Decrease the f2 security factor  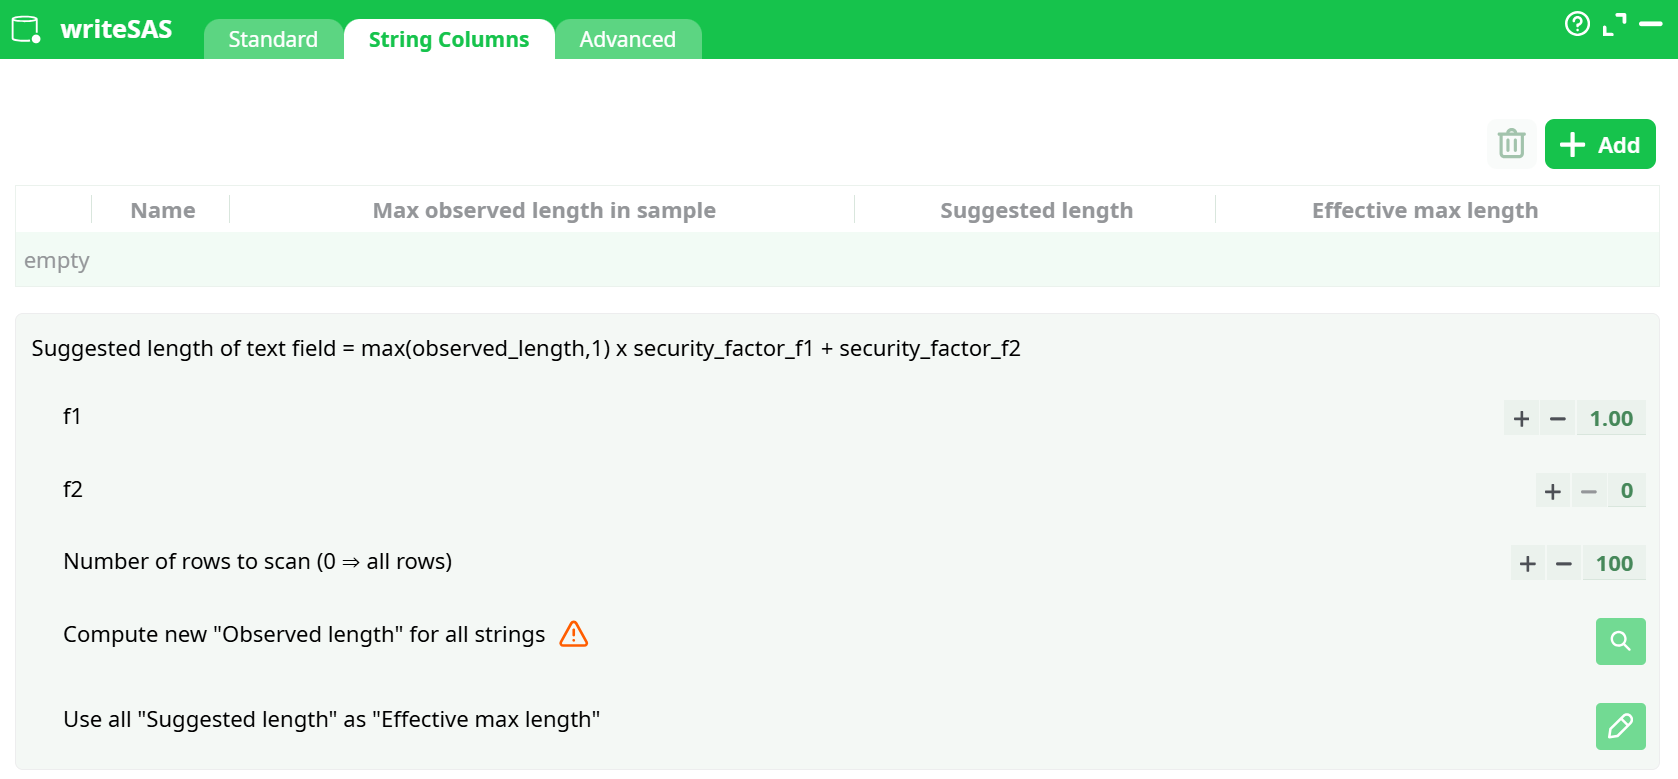pyautogui.click(x=1588, y=491)
